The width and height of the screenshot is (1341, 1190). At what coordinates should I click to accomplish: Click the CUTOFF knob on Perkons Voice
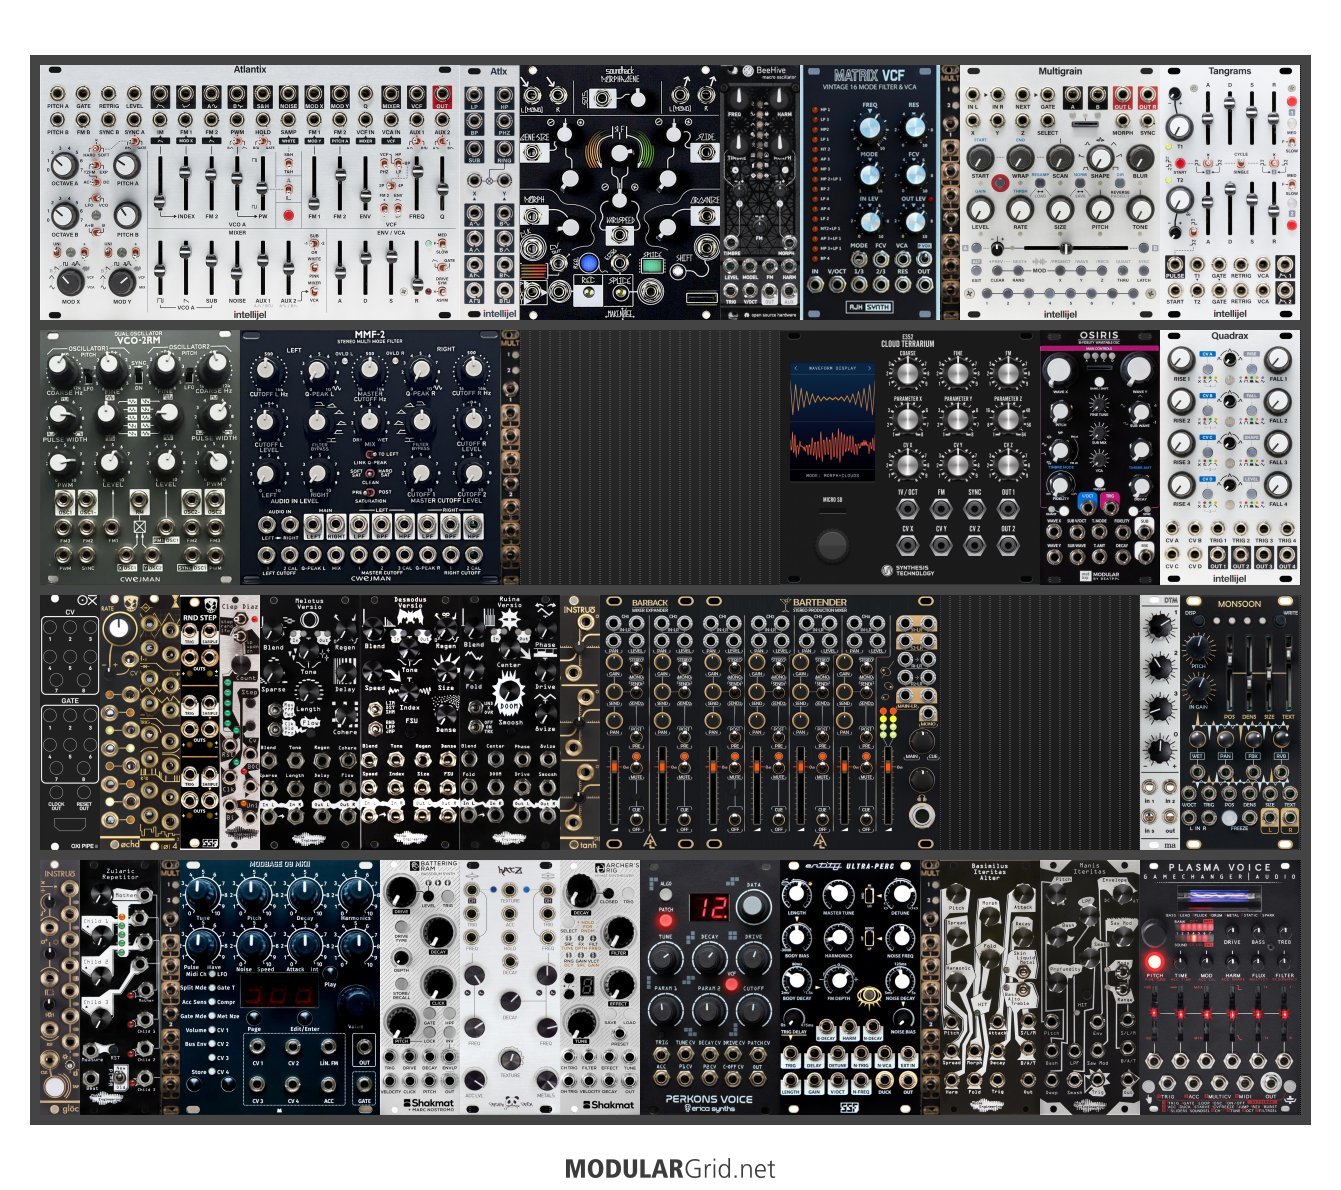(753, 1009)
